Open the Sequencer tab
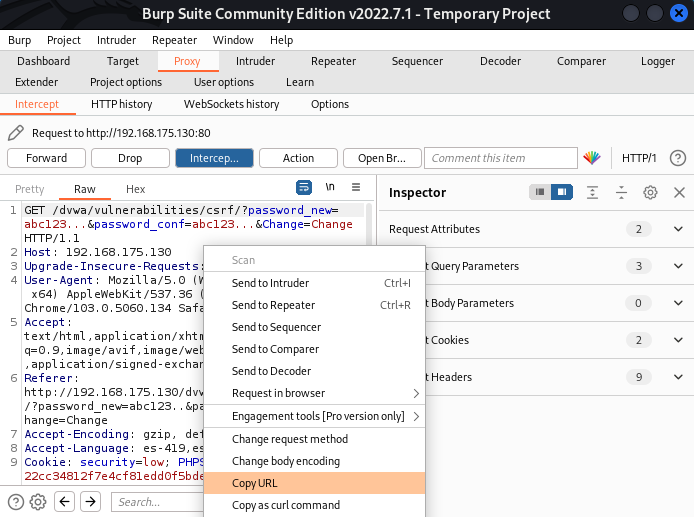This screenshot has height=517, width=694. point(417,61)
